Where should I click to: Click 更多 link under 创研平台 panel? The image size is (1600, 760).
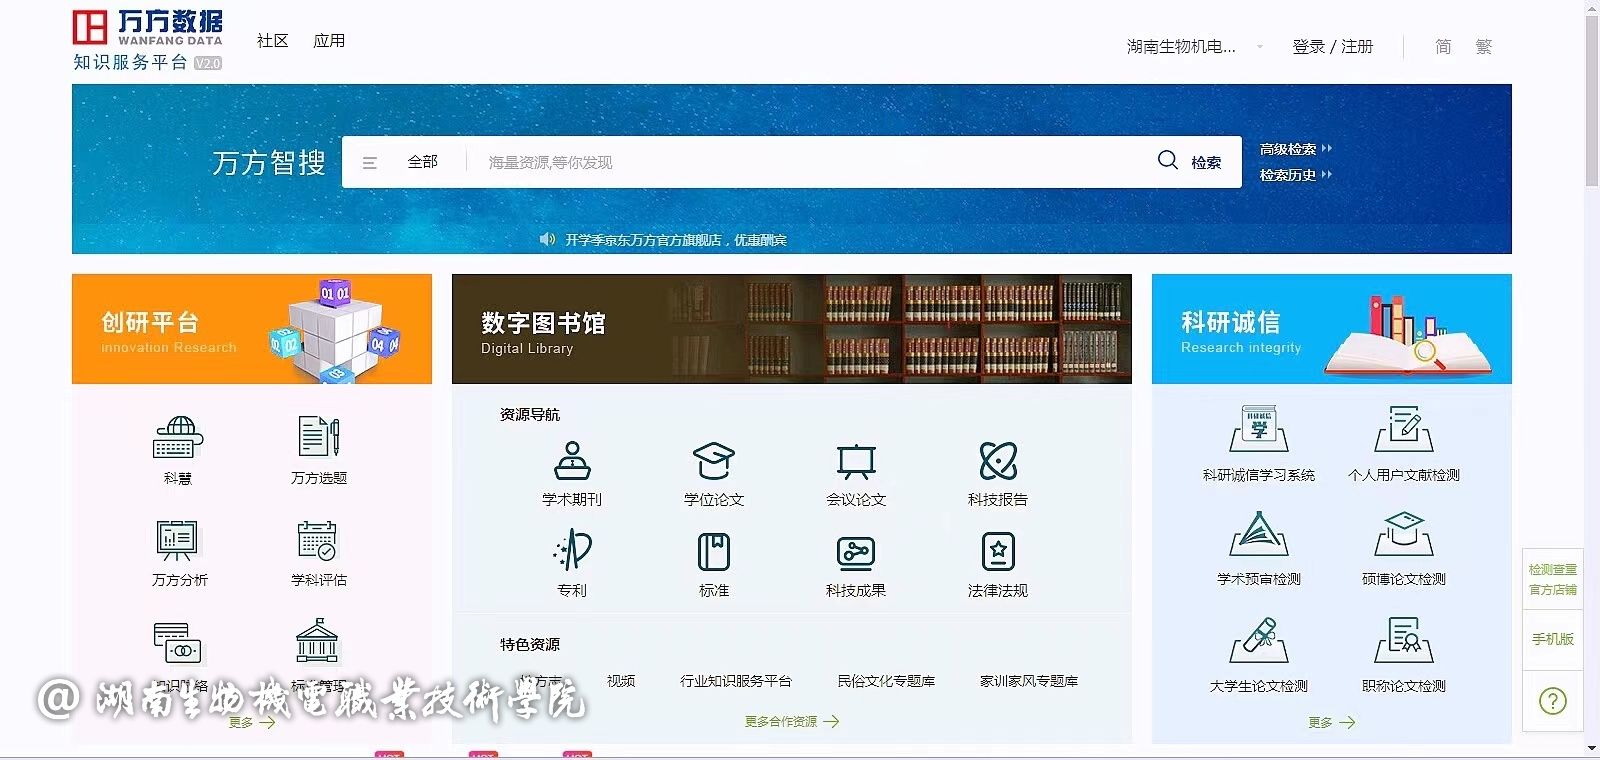[x=252, y=722]
